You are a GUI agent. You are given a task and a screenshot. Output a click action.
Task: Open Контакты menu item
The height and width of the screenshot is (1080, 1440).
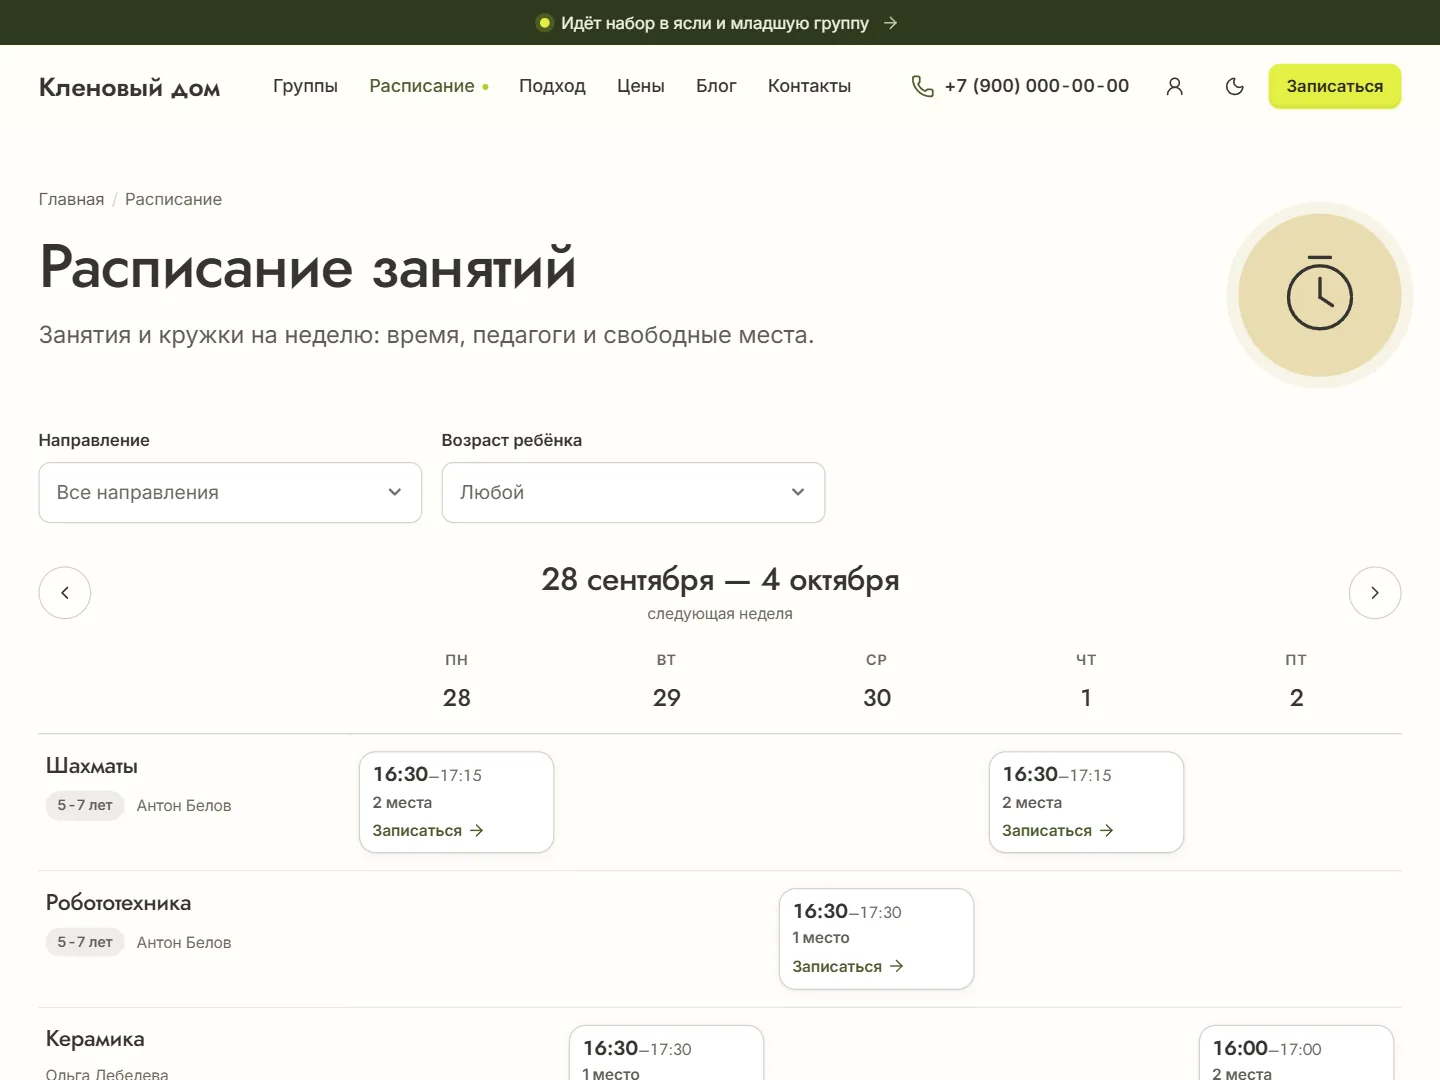(809, 86)
